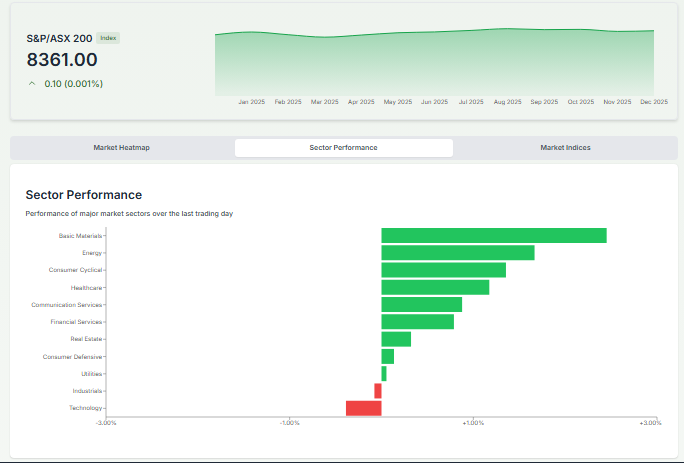Click the Sector Performance heading
The width and height of the screenshot is (684, 463).
[x=84, y=195]
